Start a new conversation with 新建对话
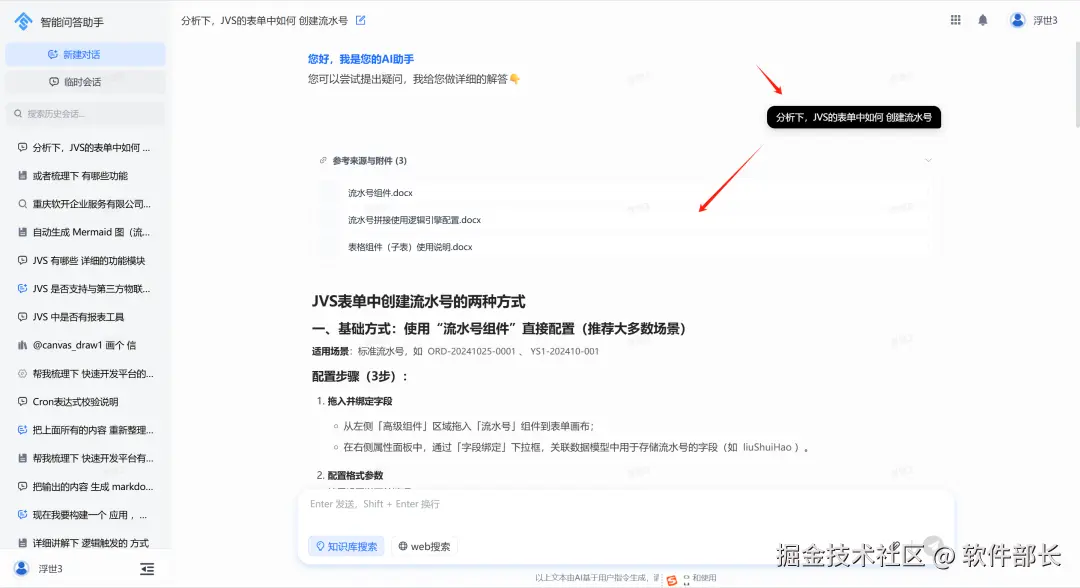The width and height of the screenshot is (1080, 588). [85, 54]
